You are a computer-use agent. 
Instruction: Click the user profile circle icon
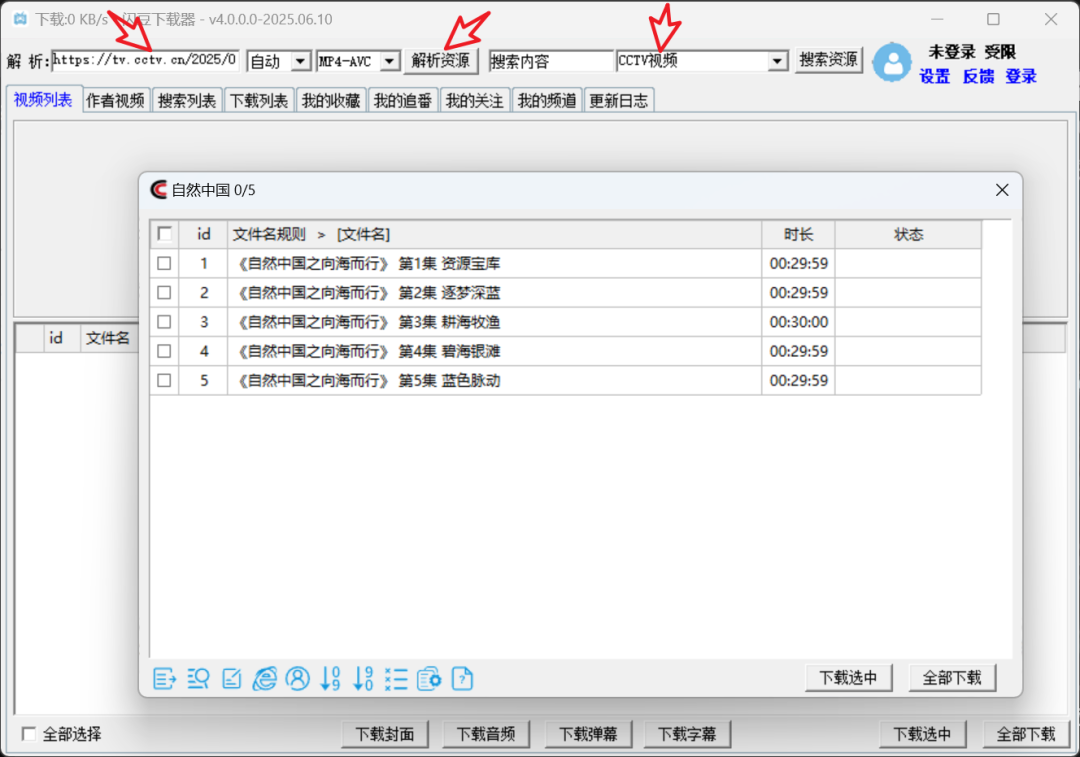pyautogui.click(x=297, y=679)
